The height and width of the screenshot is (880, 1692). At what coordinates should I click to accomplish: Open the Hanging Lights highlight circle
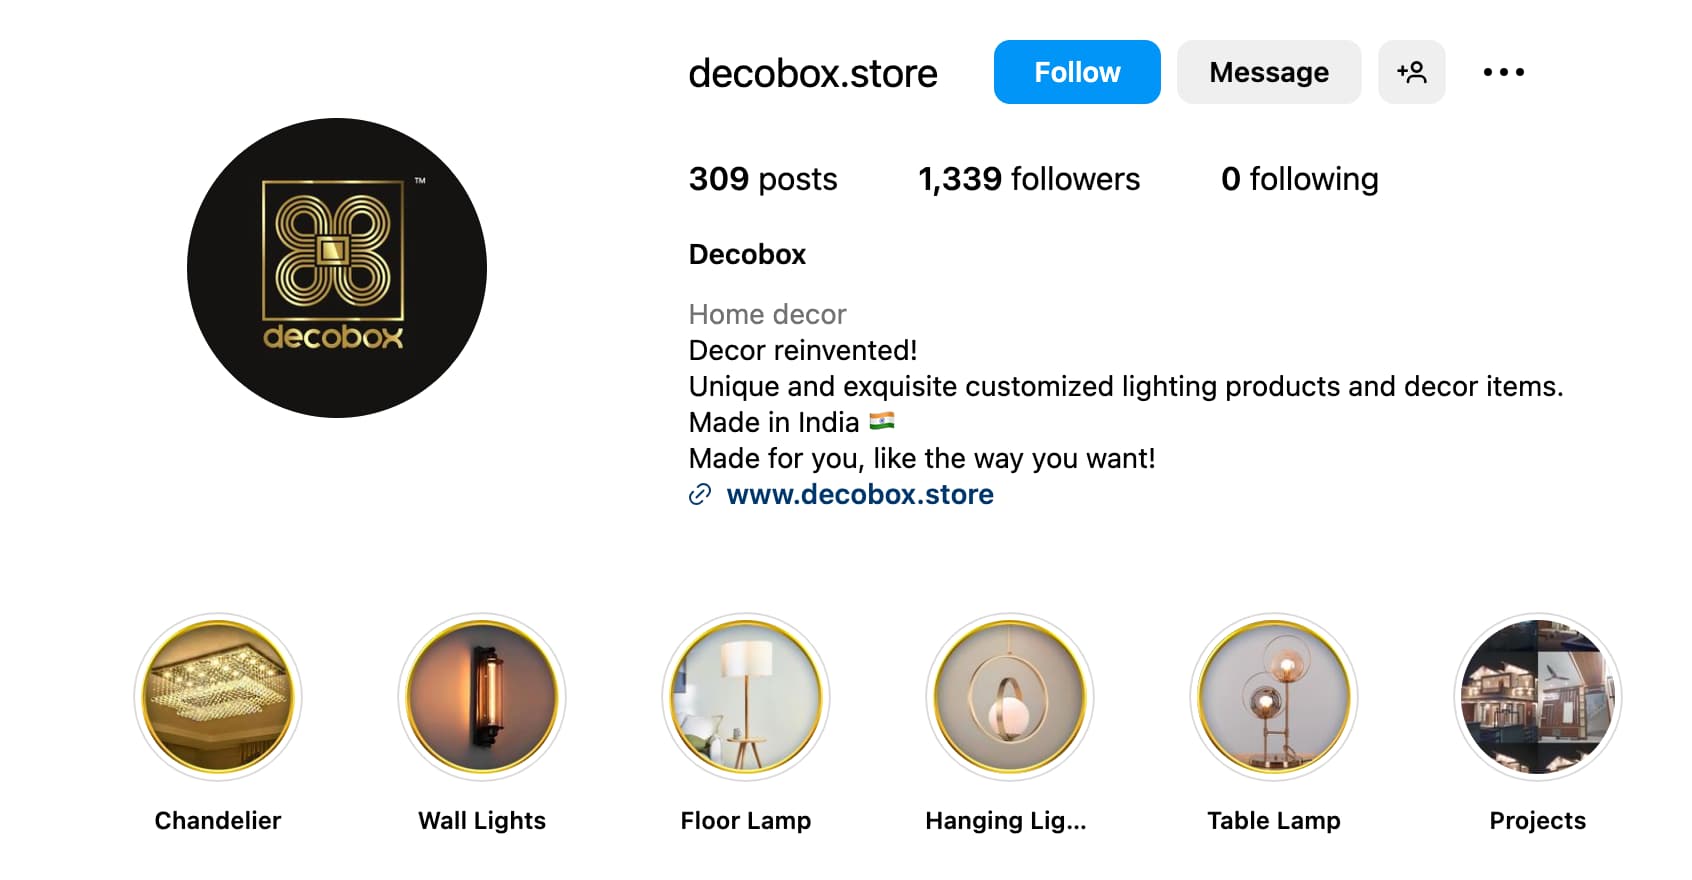click(1010, 697)
